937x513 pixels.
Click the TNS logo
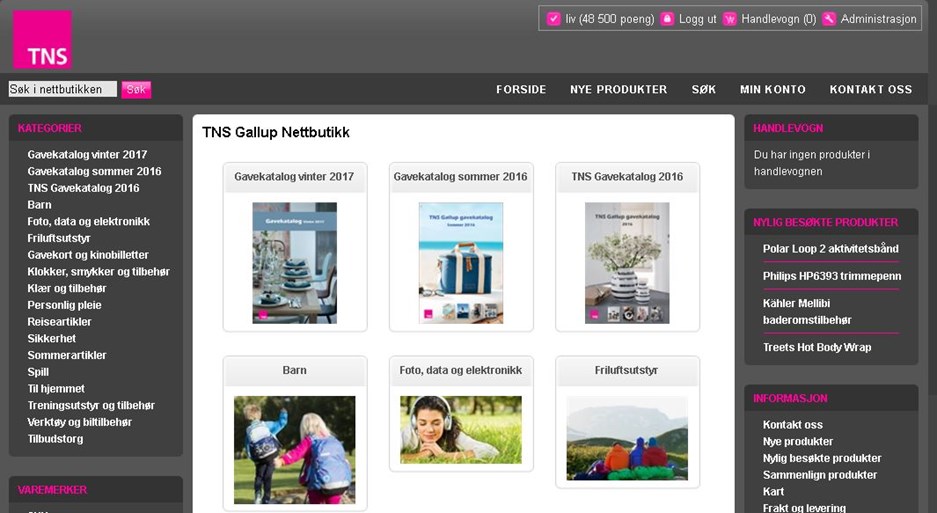pyautogui.click(x=42, y=39)
